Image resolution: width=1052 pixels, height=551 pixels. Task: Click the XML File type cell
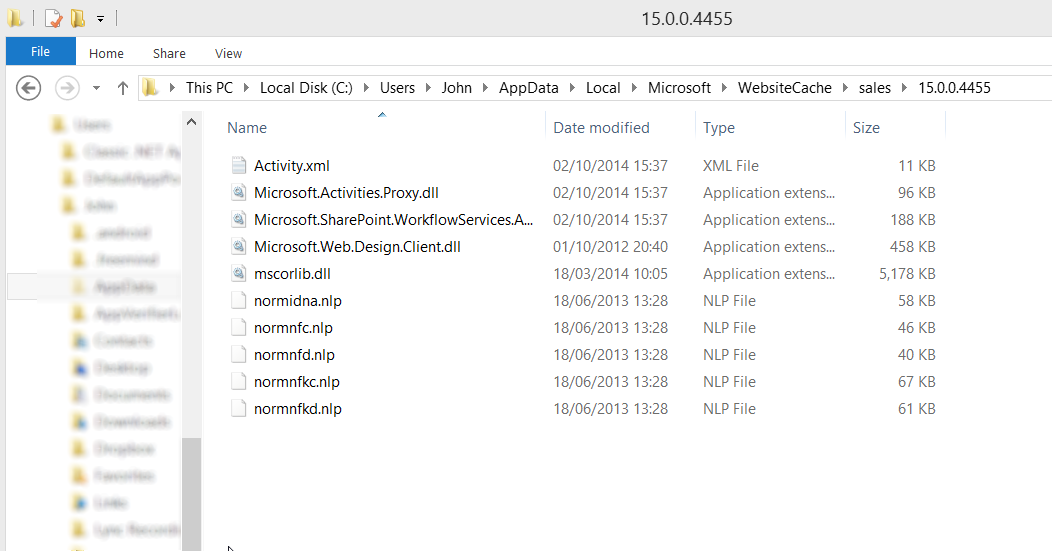pyautogui.click(x=731, y=166)
